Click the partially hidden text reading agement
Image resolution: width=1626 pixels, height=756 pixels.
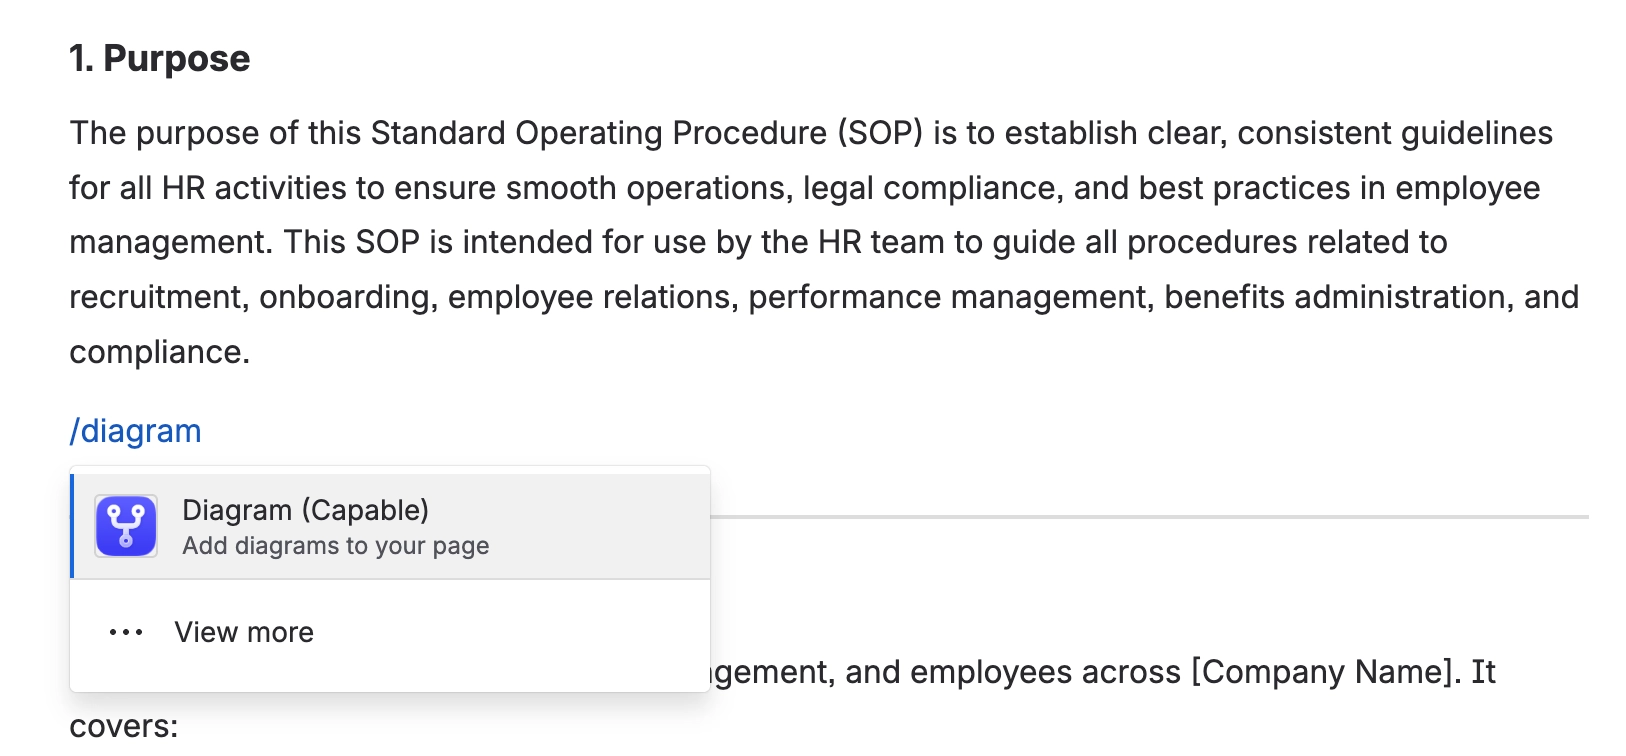click(767, 672)
